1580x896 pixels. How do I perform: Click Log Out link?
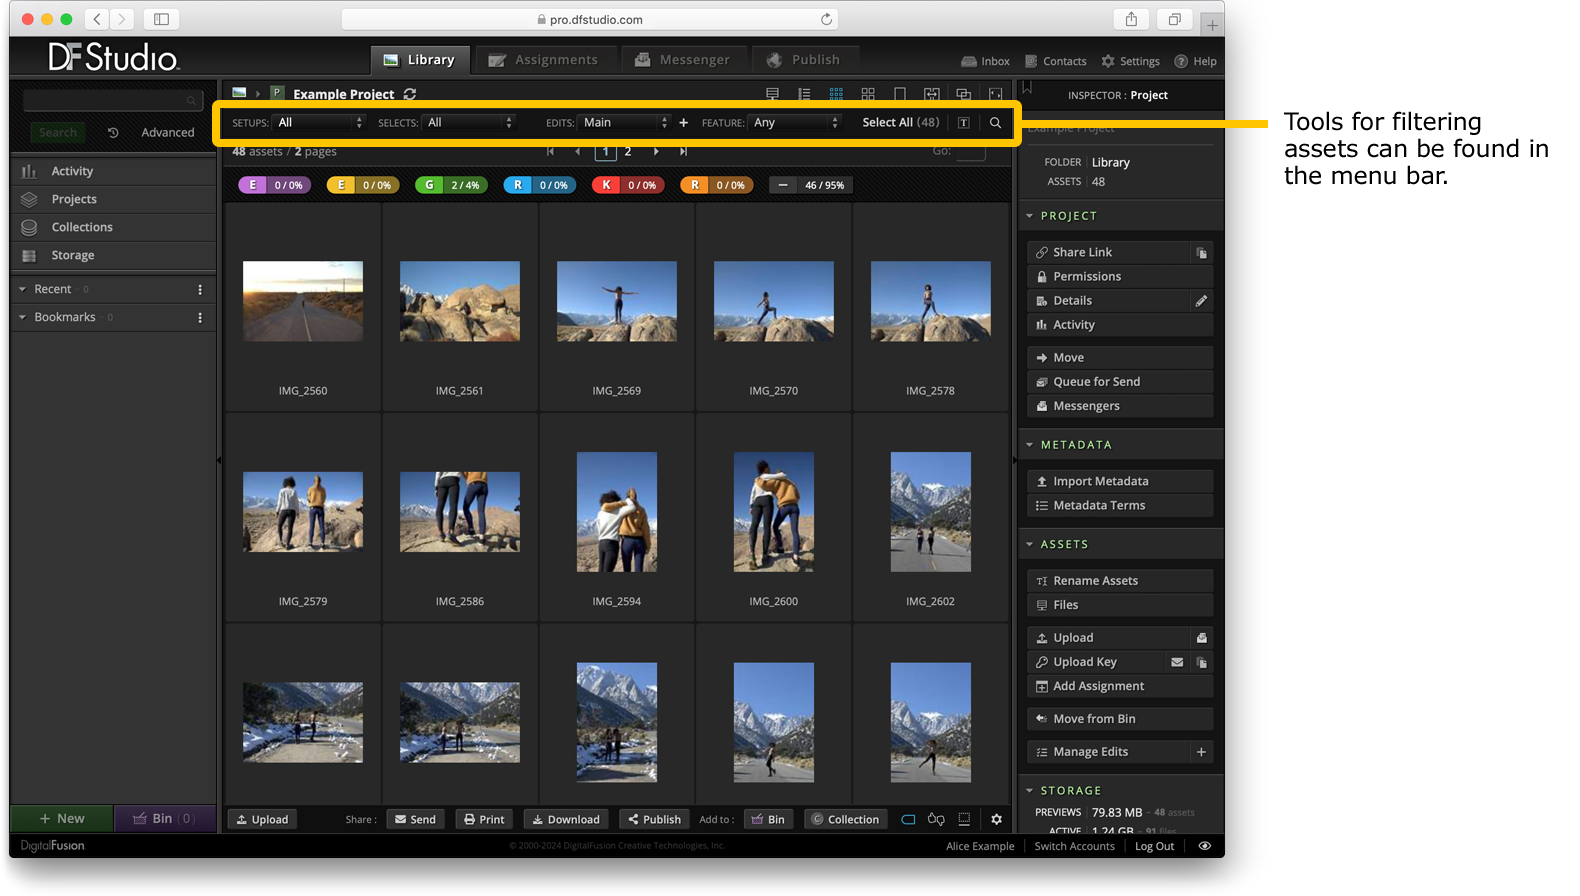coord(1154,846)
